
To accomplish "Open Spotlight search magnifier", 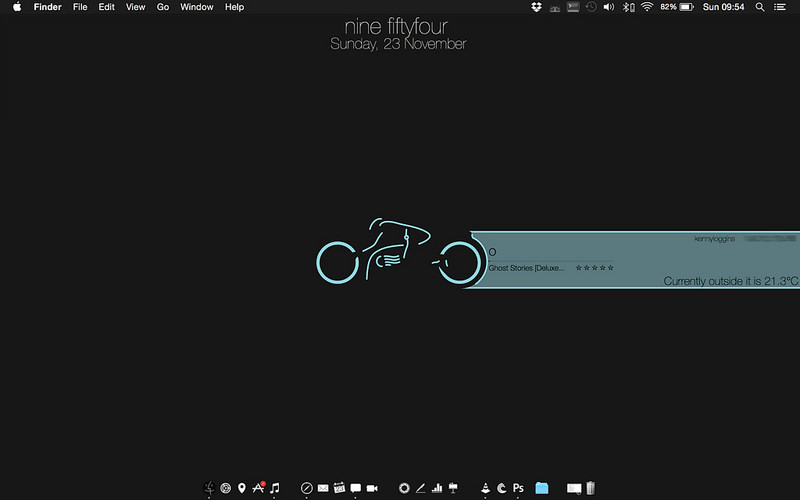I will pyautogui.click(x=760, y=7).
